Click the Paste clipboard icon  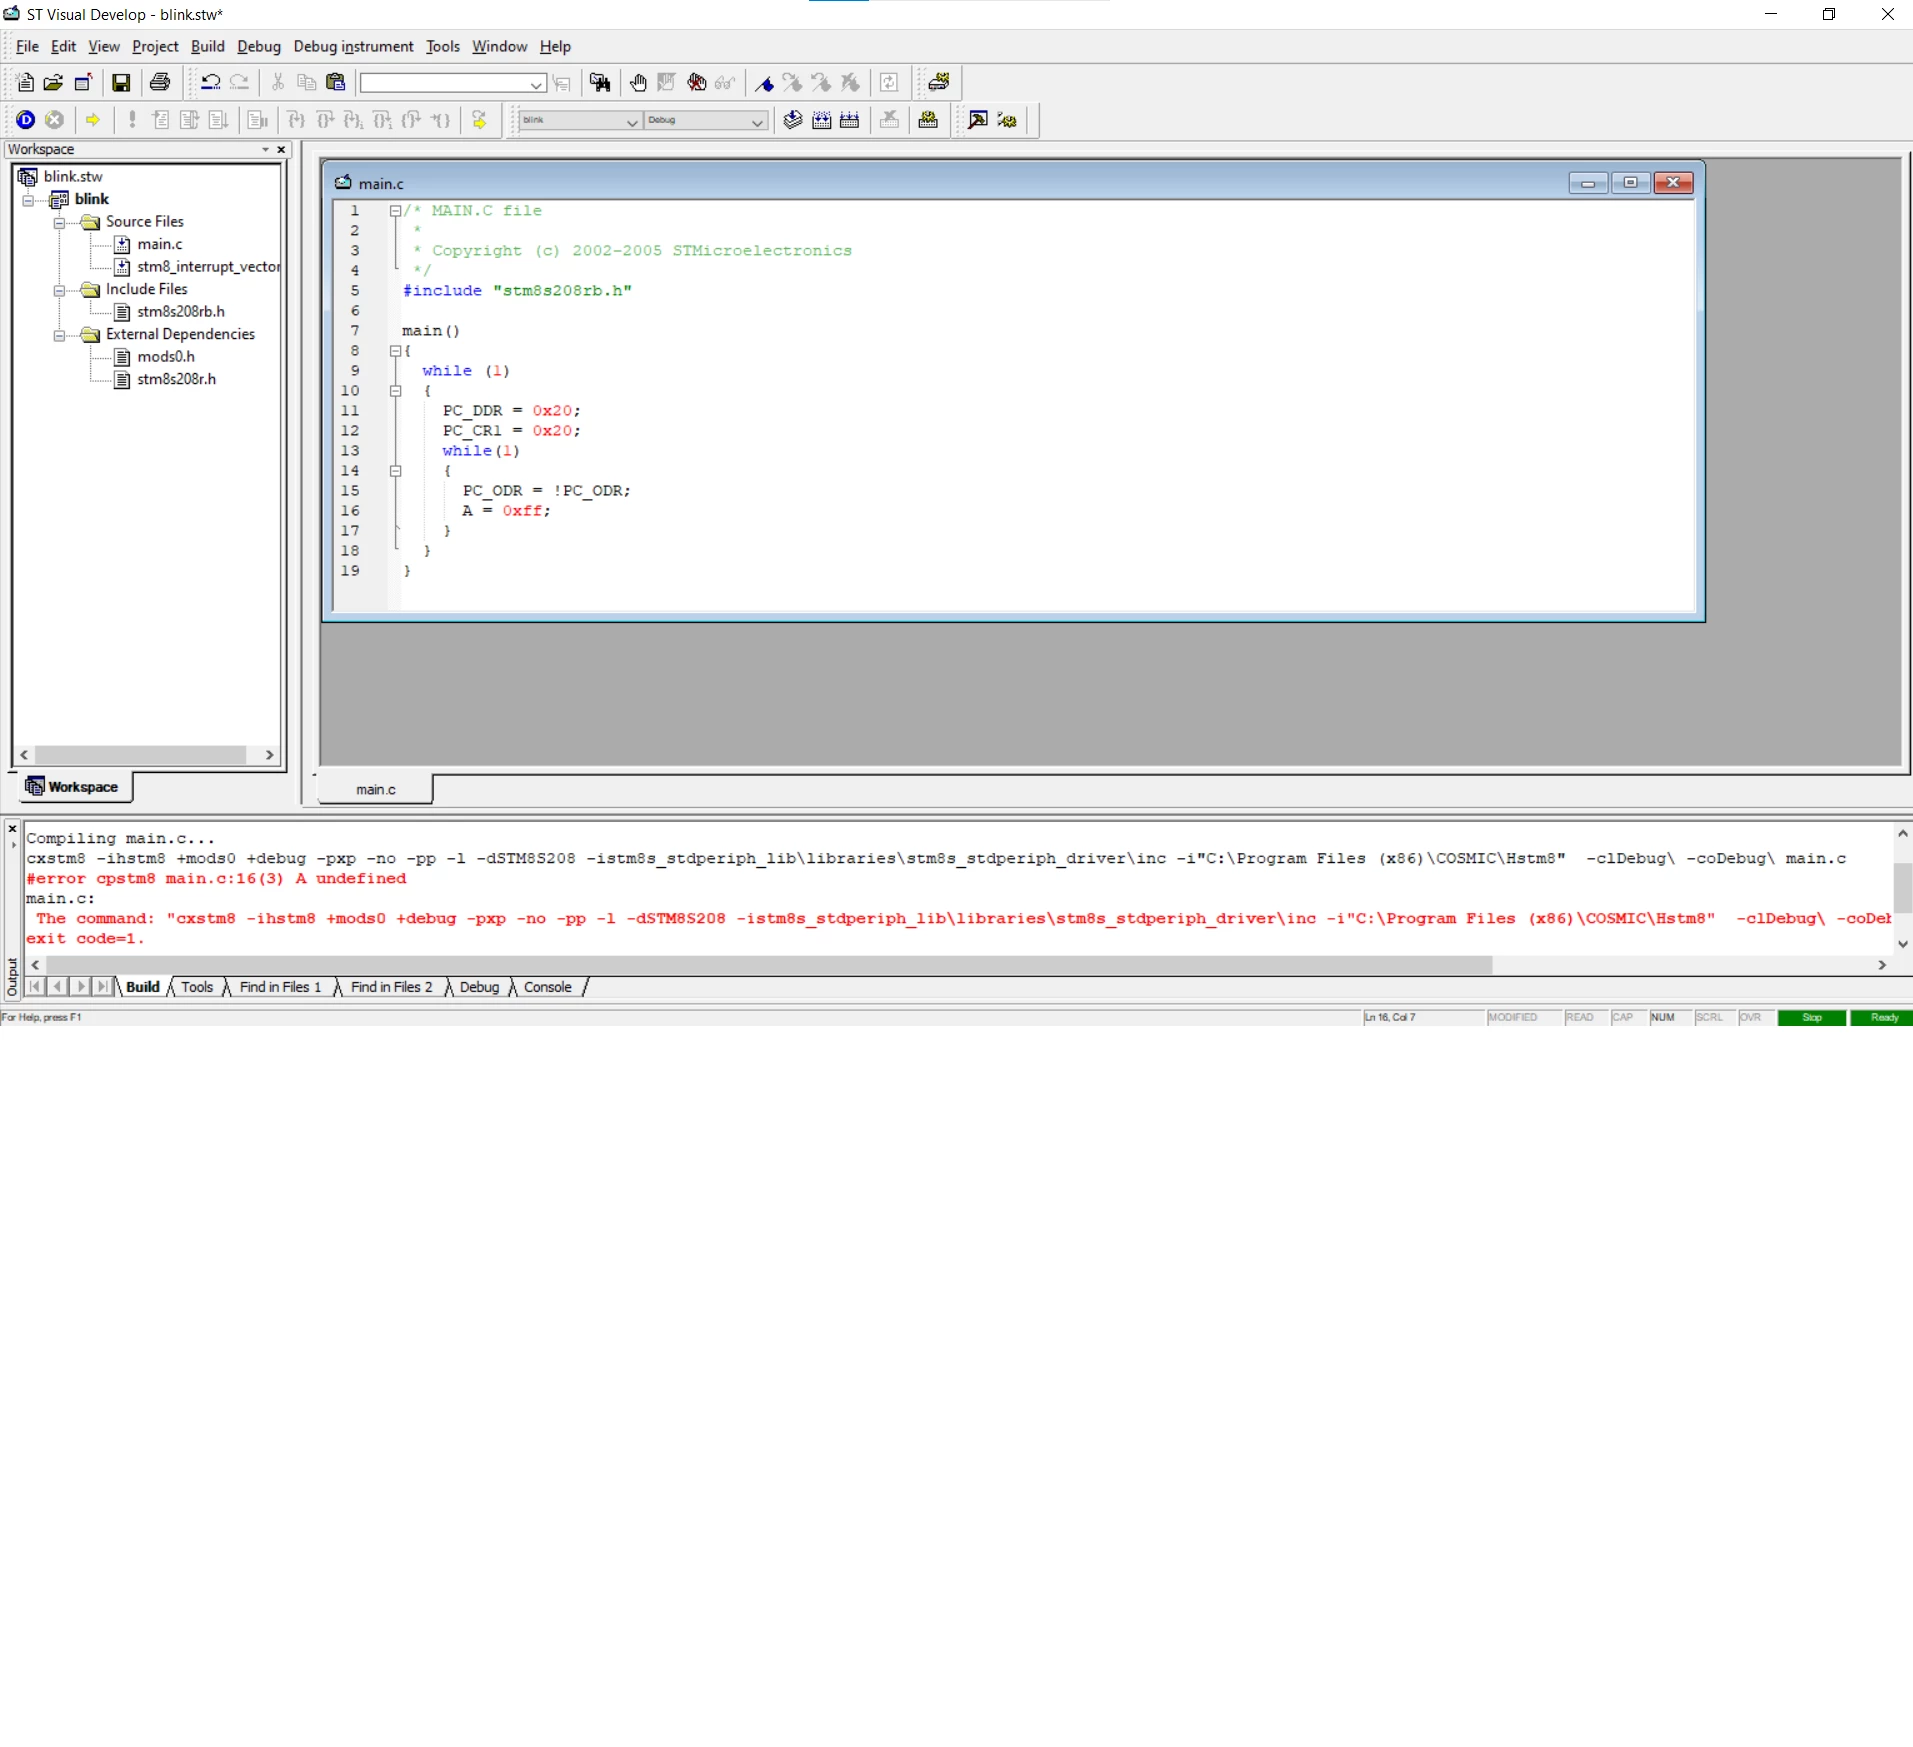coord(336,83)
